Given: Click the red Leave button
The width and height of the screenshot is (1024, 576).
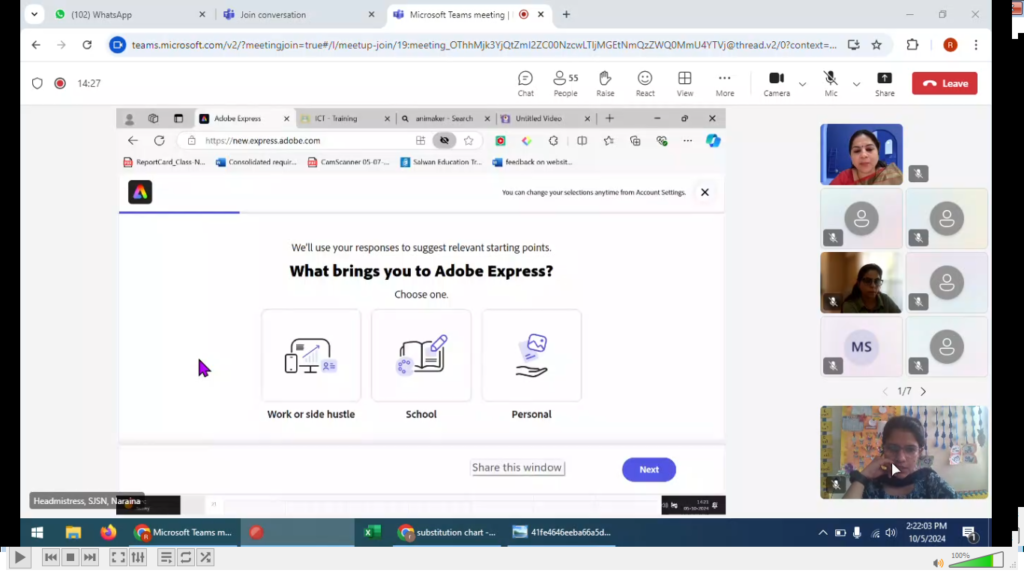Looking at the screenshot, I should pyautogui.click(x=944, y=84).
